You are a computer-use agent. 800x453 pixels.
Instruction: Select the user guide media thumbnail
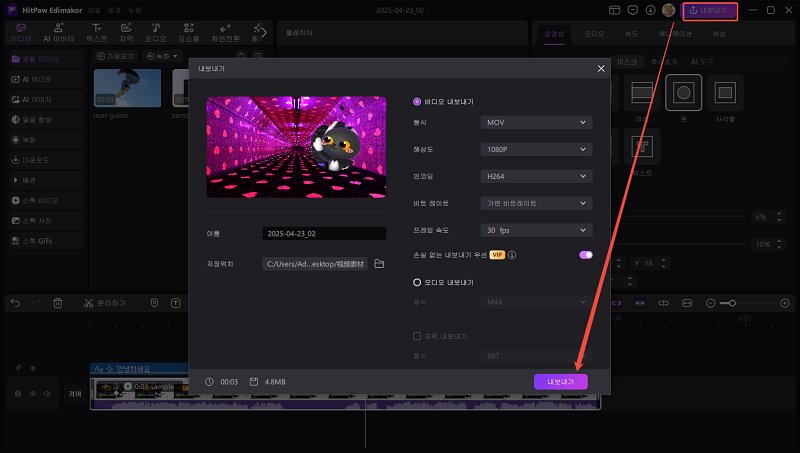(128, 88)
